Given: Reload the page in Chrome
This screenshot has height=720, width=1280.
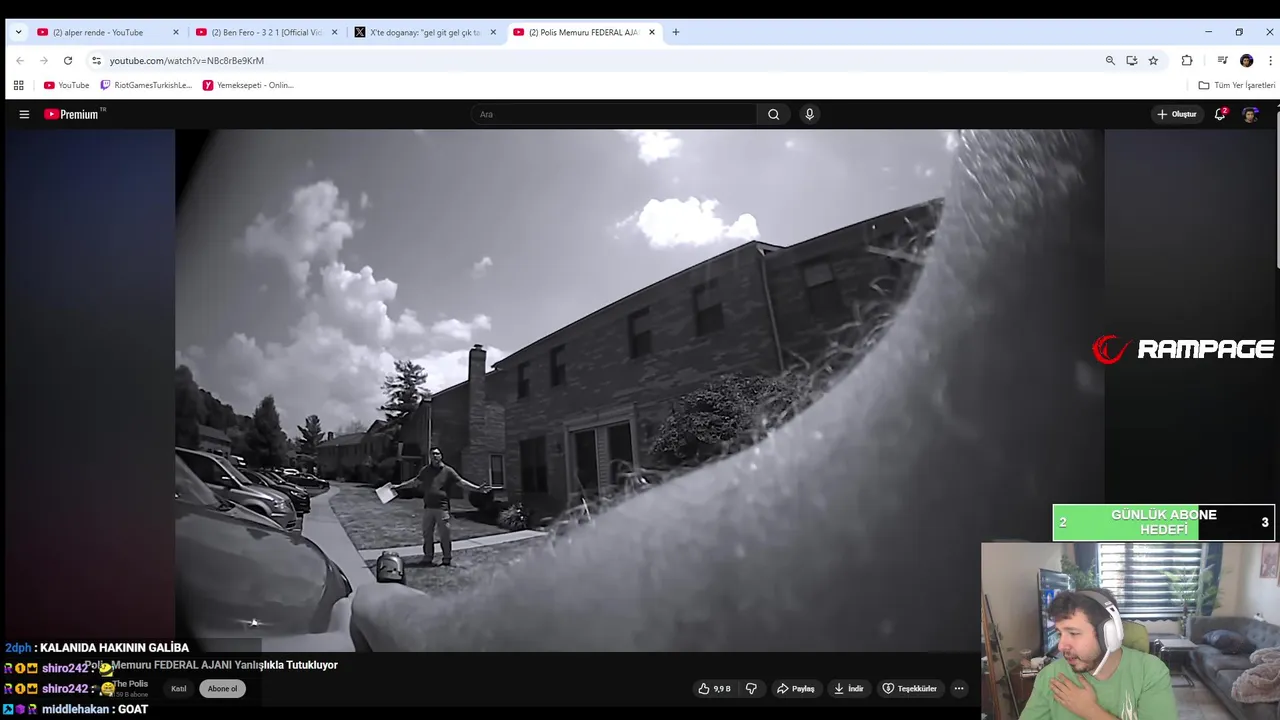Looking at the screenshot, I should point(68,60).
